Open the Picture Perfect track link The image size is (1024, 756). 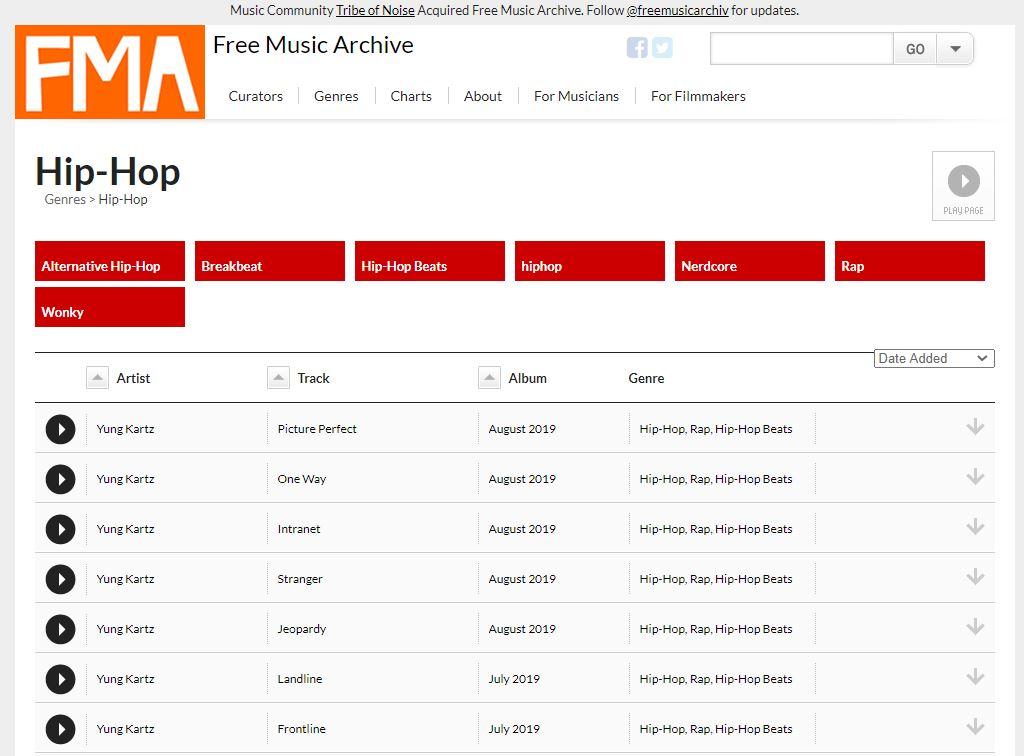317,429
